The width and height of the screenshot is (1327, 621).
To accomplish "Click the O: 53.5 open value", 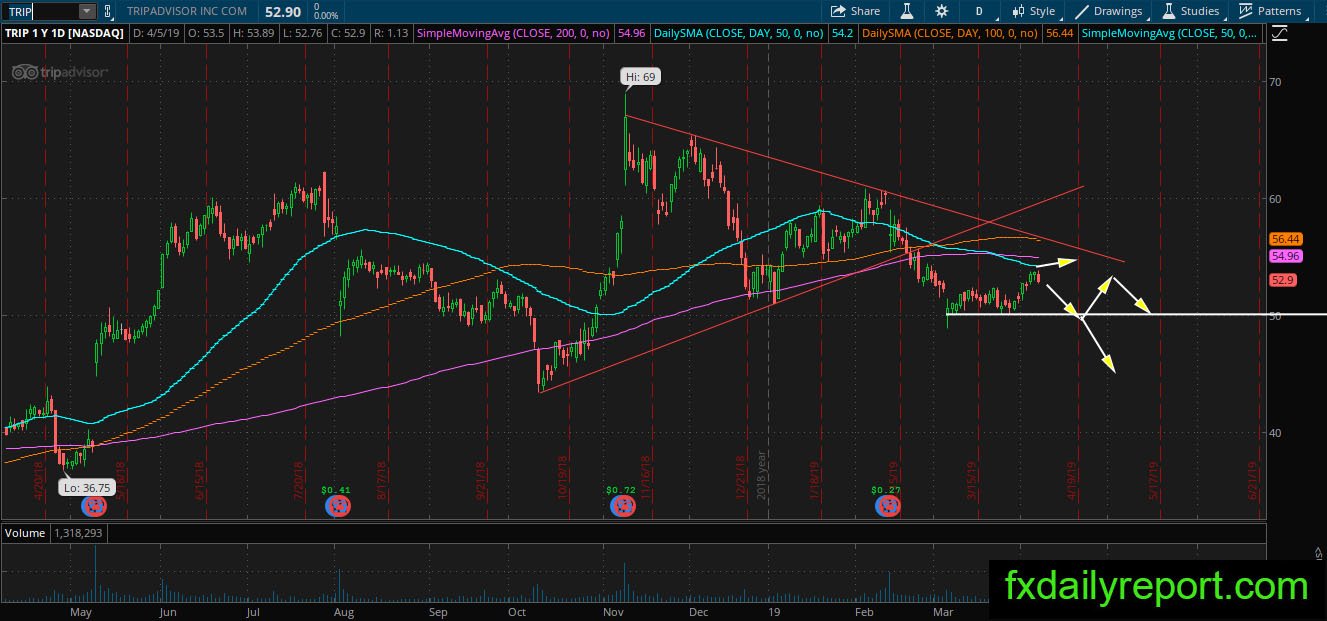I will 205,33.
